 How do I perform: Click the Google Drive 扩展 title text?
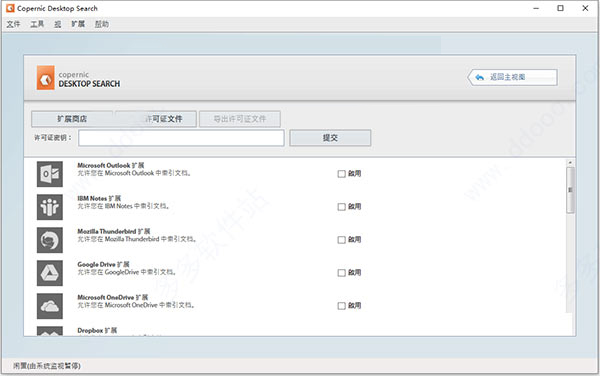click(x=103, y=264)
